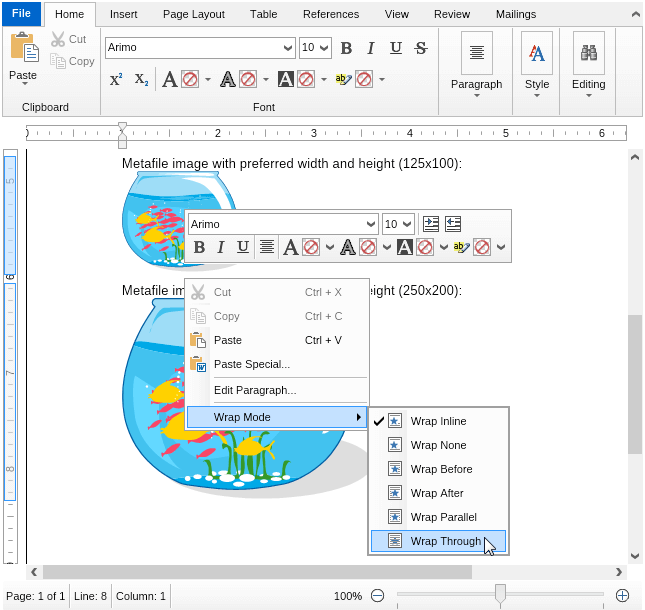This screenshot has width=645, height=610.
Task: Expand the font size dropdown in floating toolbar
Action: point(407,224)
